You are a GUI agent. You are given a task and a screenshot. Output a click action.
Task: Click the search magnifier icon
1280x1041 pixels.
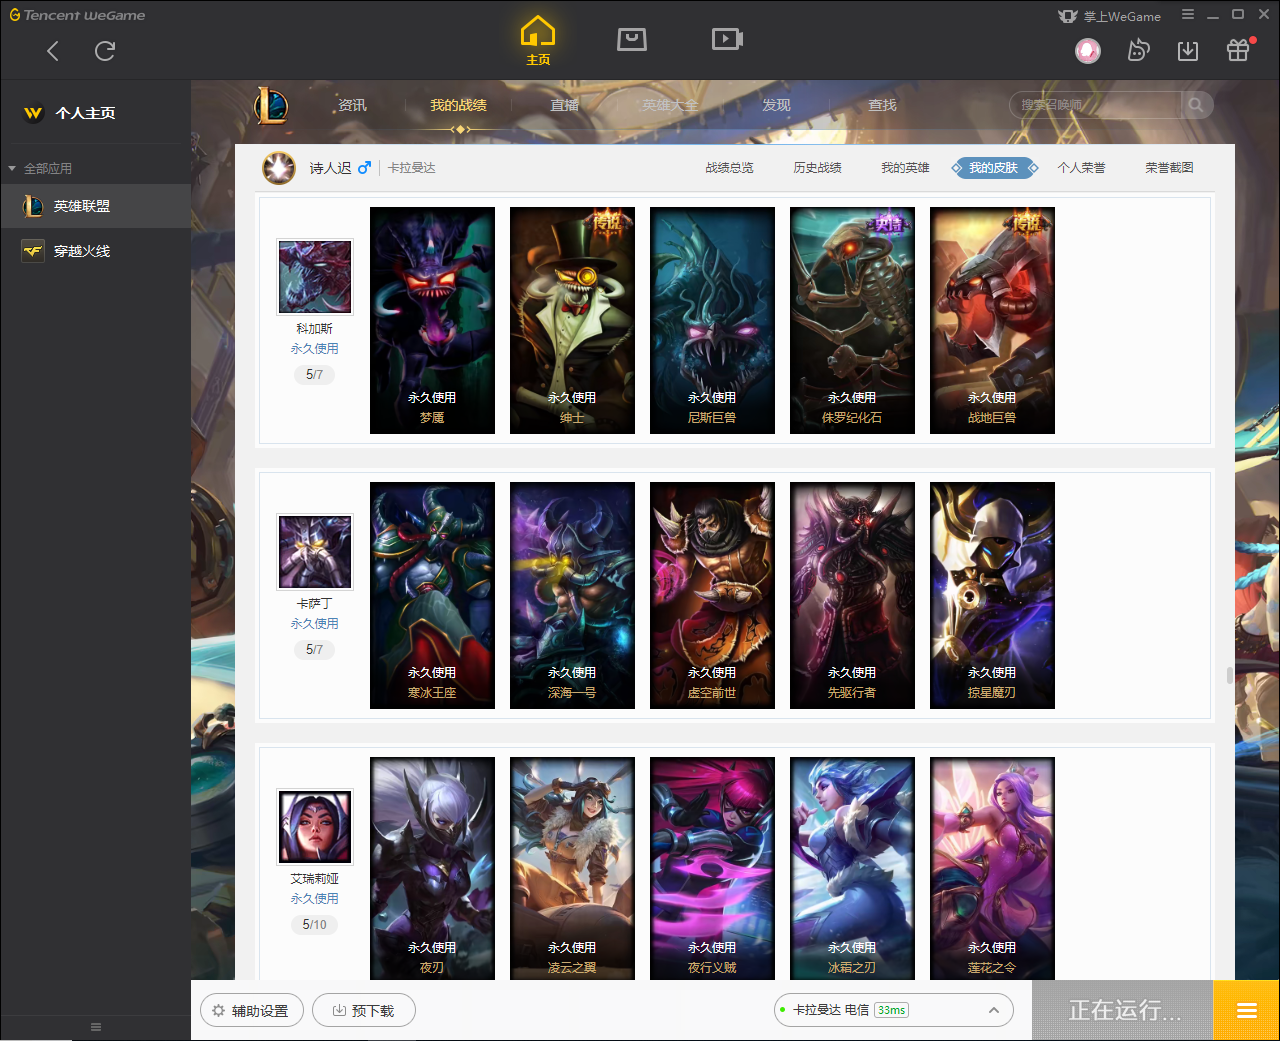coord(1196,105)
